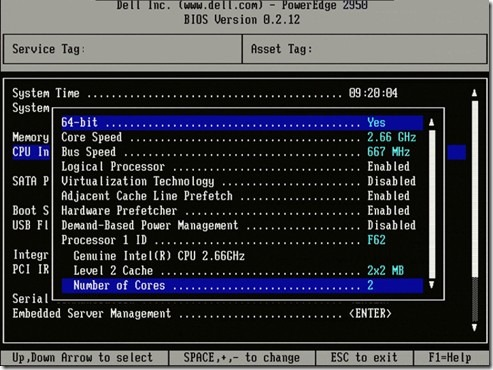Screen dimensions: 493x370
Task: Click down arrow of main menu scrollbar
Action: (474, 327)
